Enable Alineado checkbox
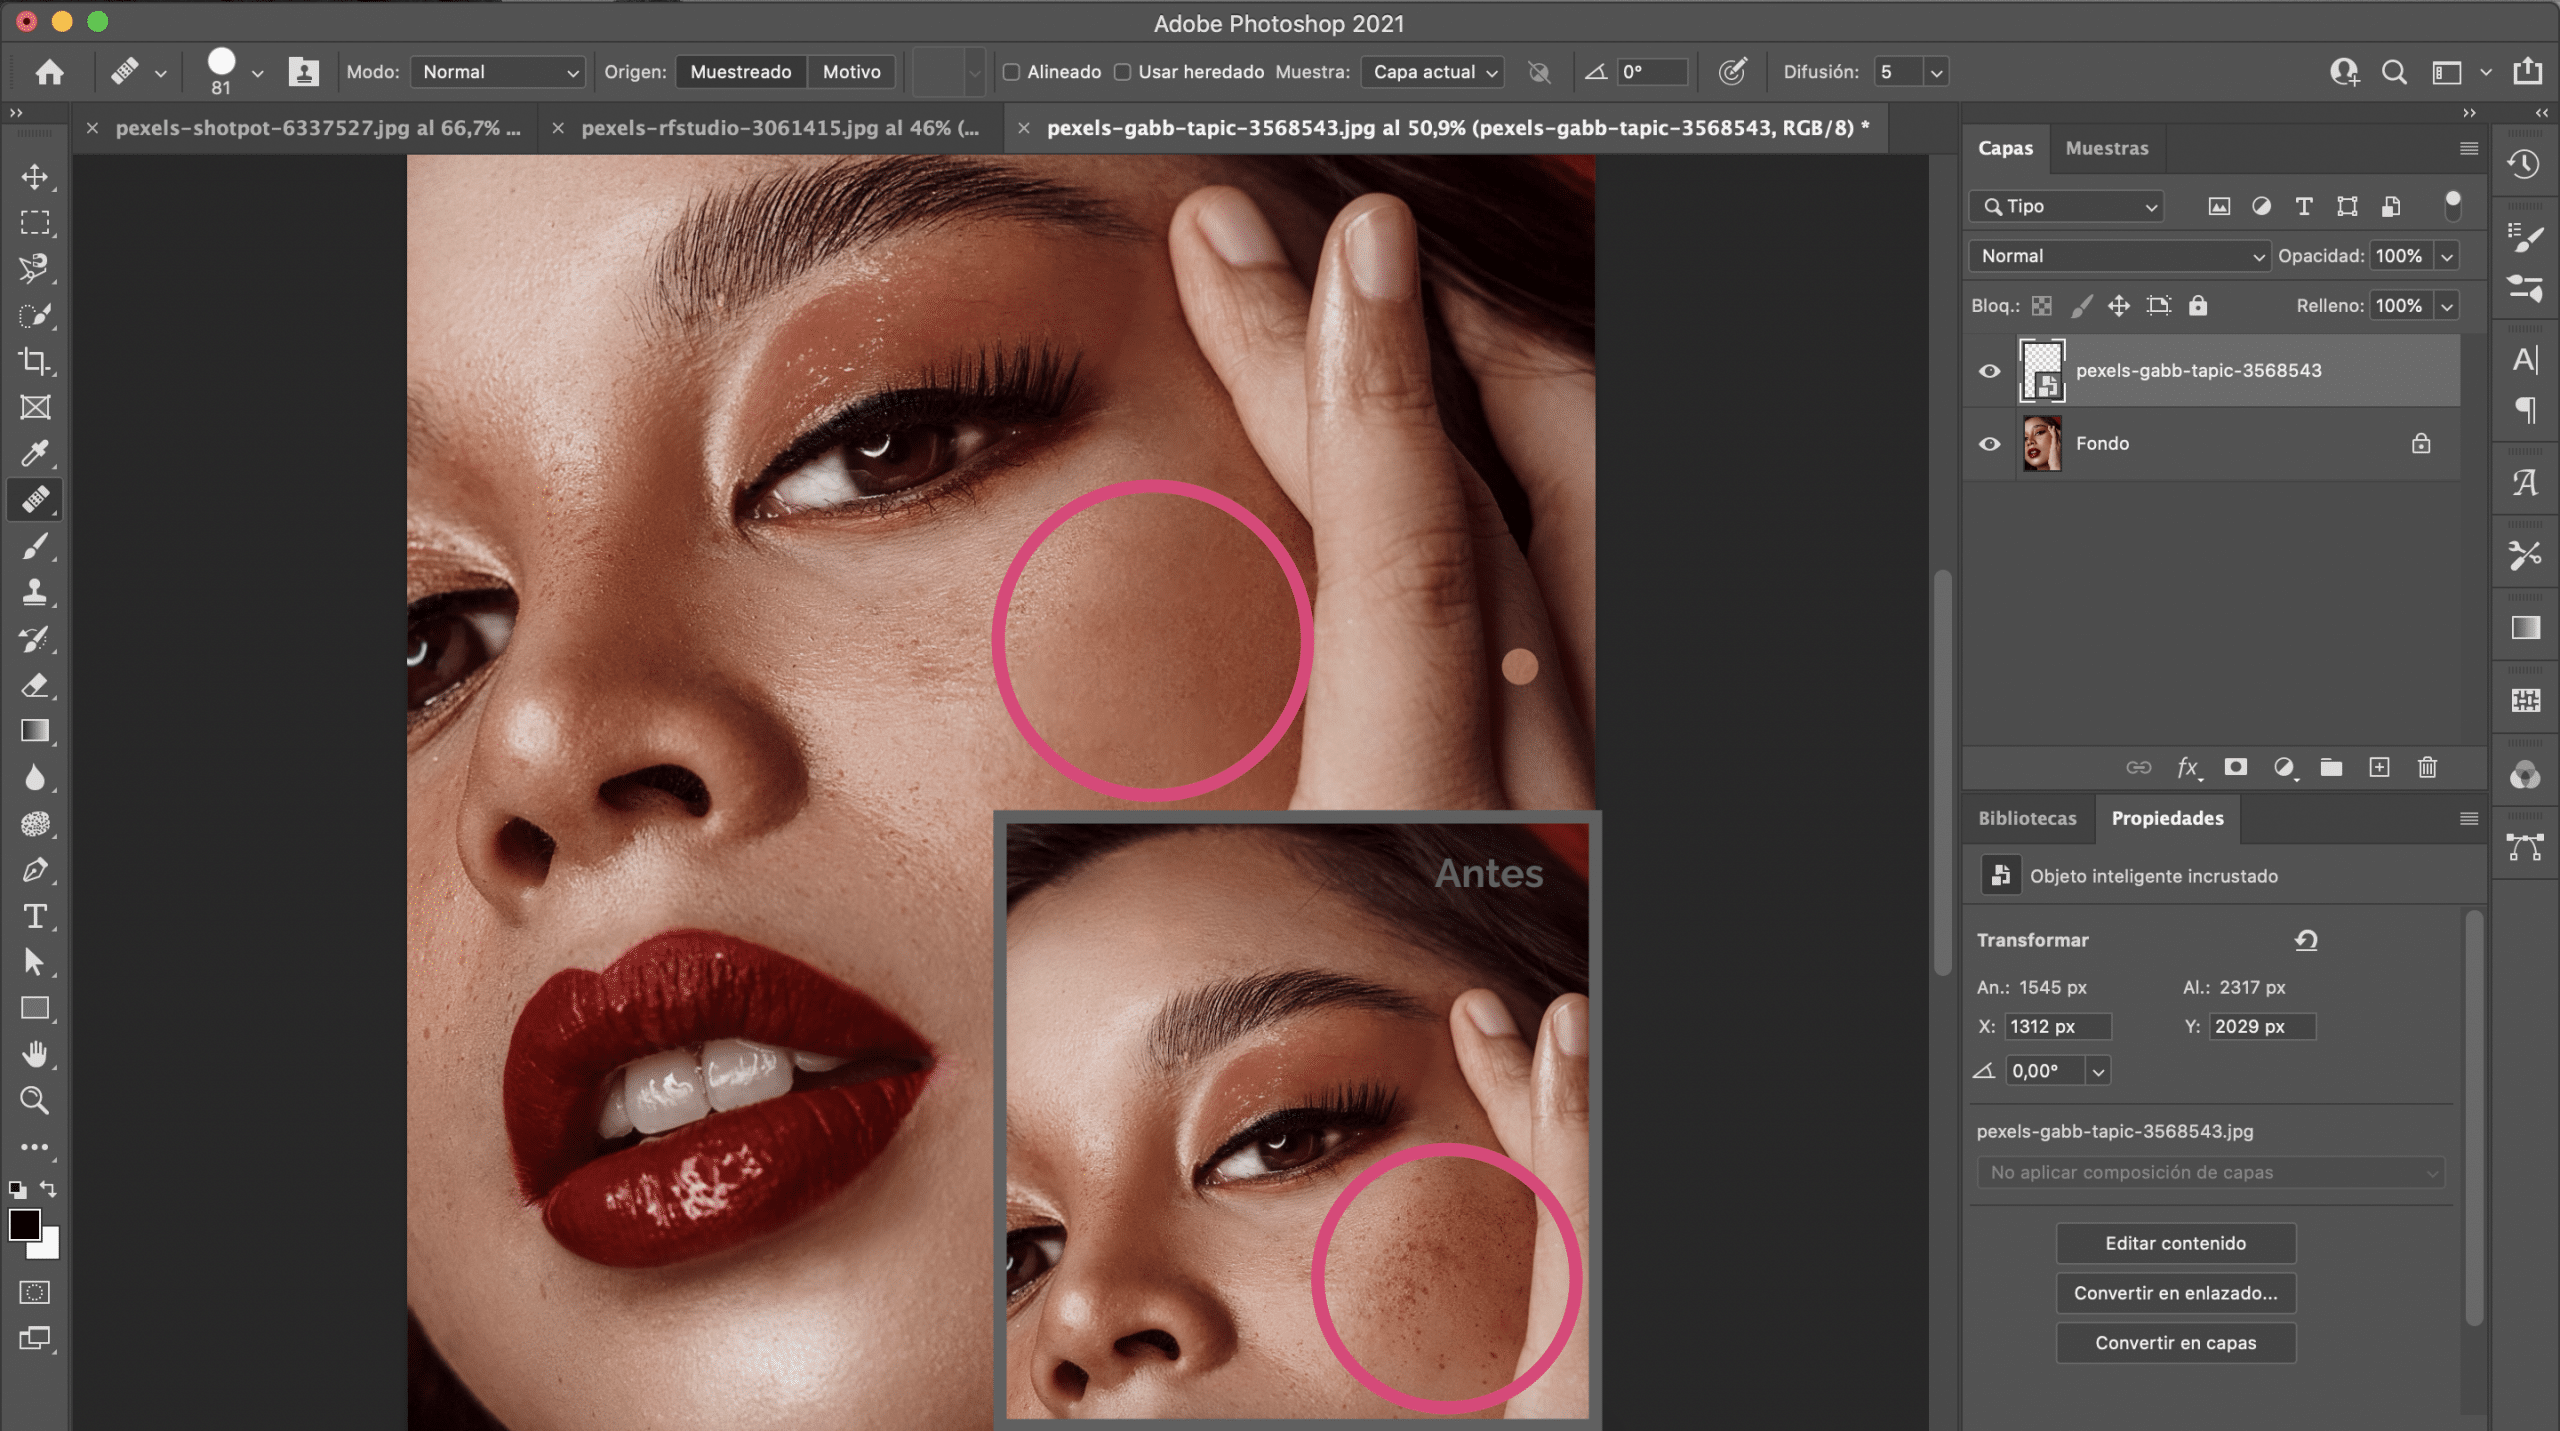 tap(1013, 72)
